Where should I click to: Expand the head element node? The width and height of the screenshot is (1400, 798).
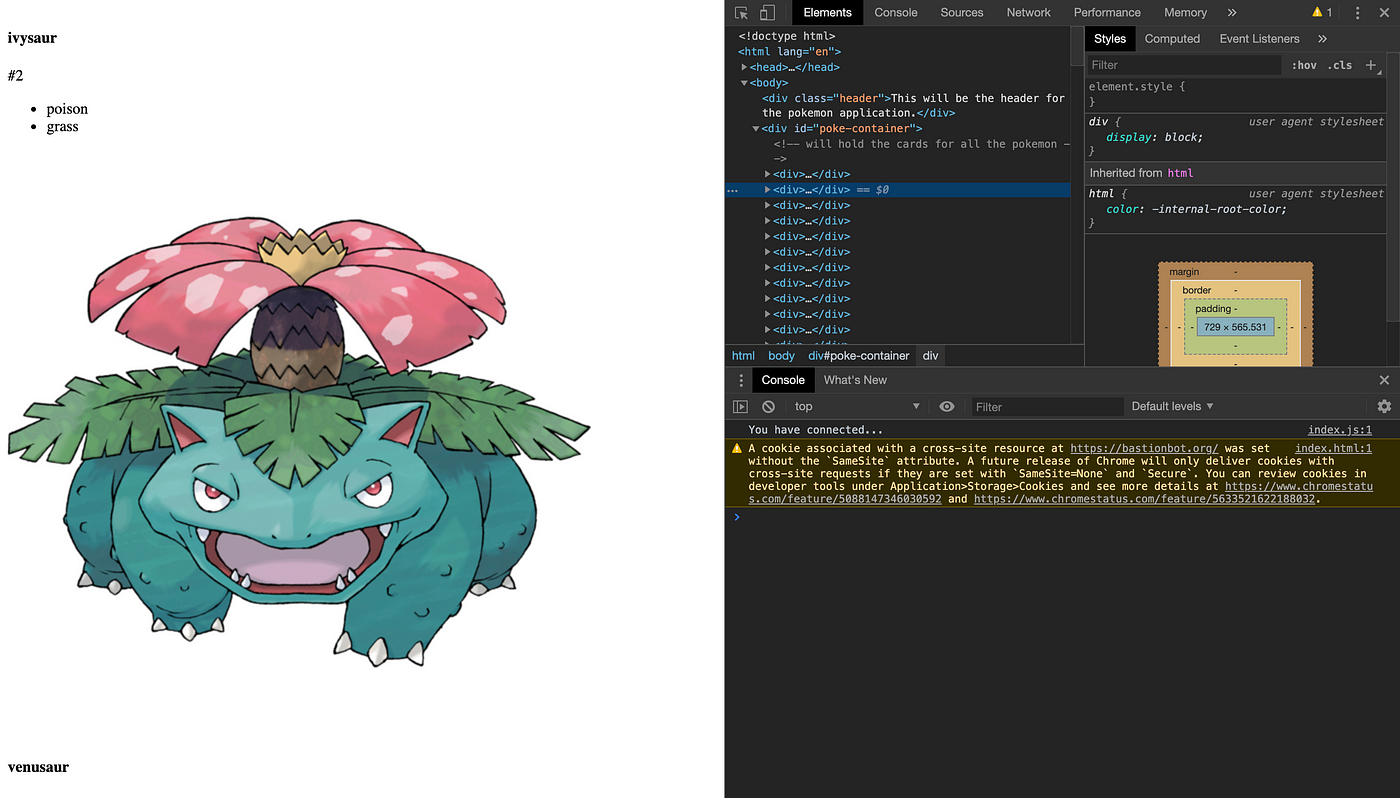pyautogui.click(x=744, y=67)
